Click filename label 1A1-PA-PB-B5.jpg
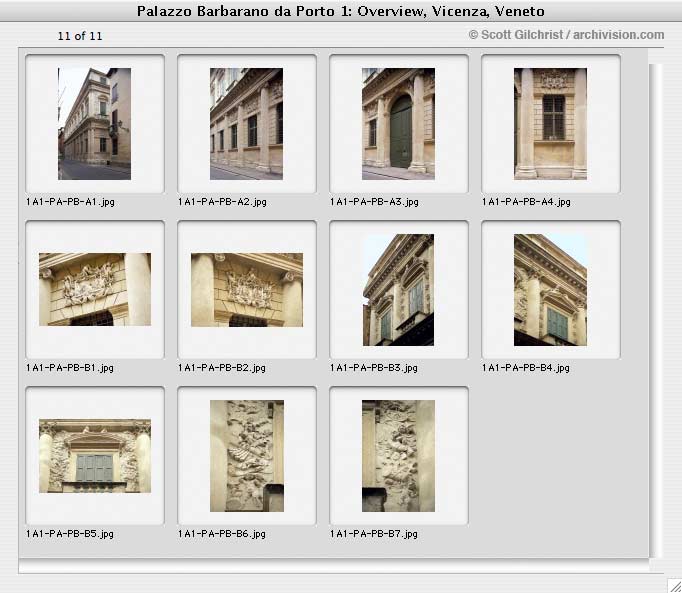The image size is (682, 593). pos(70,533)
